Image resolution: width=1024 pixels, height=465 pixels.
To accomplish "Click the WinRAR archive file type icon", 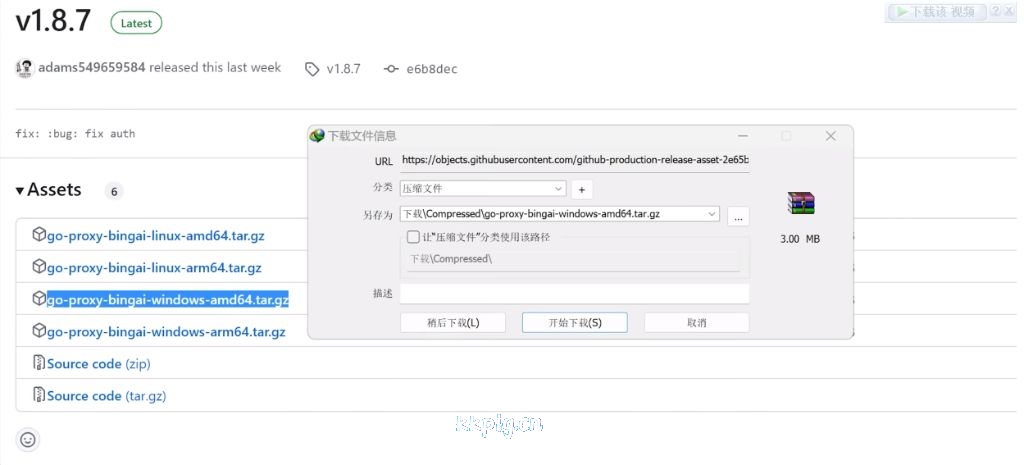I will click(801, 203).
